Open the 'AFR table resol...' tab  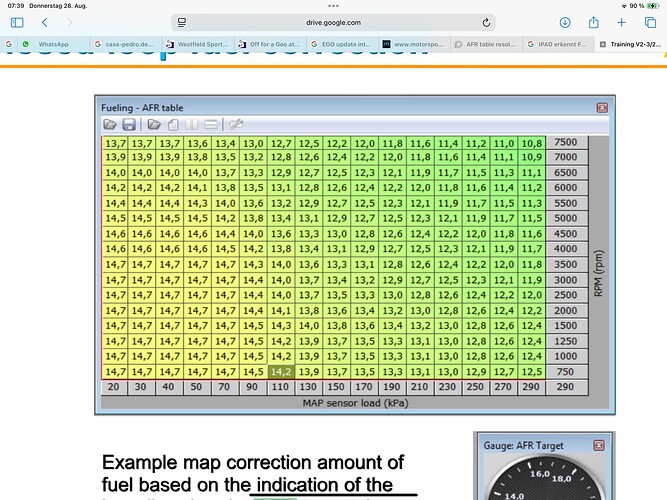point(486,44)
